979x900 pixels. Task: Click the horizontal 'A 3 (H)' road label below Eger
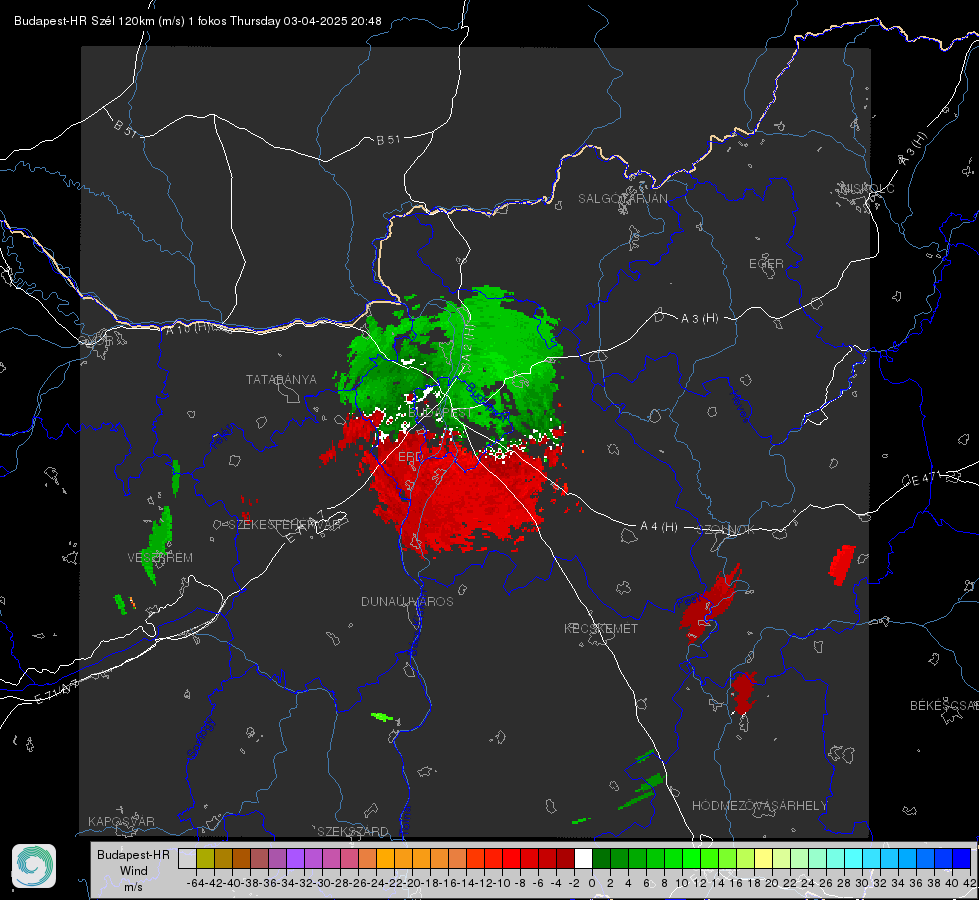(x=699, y=318)
